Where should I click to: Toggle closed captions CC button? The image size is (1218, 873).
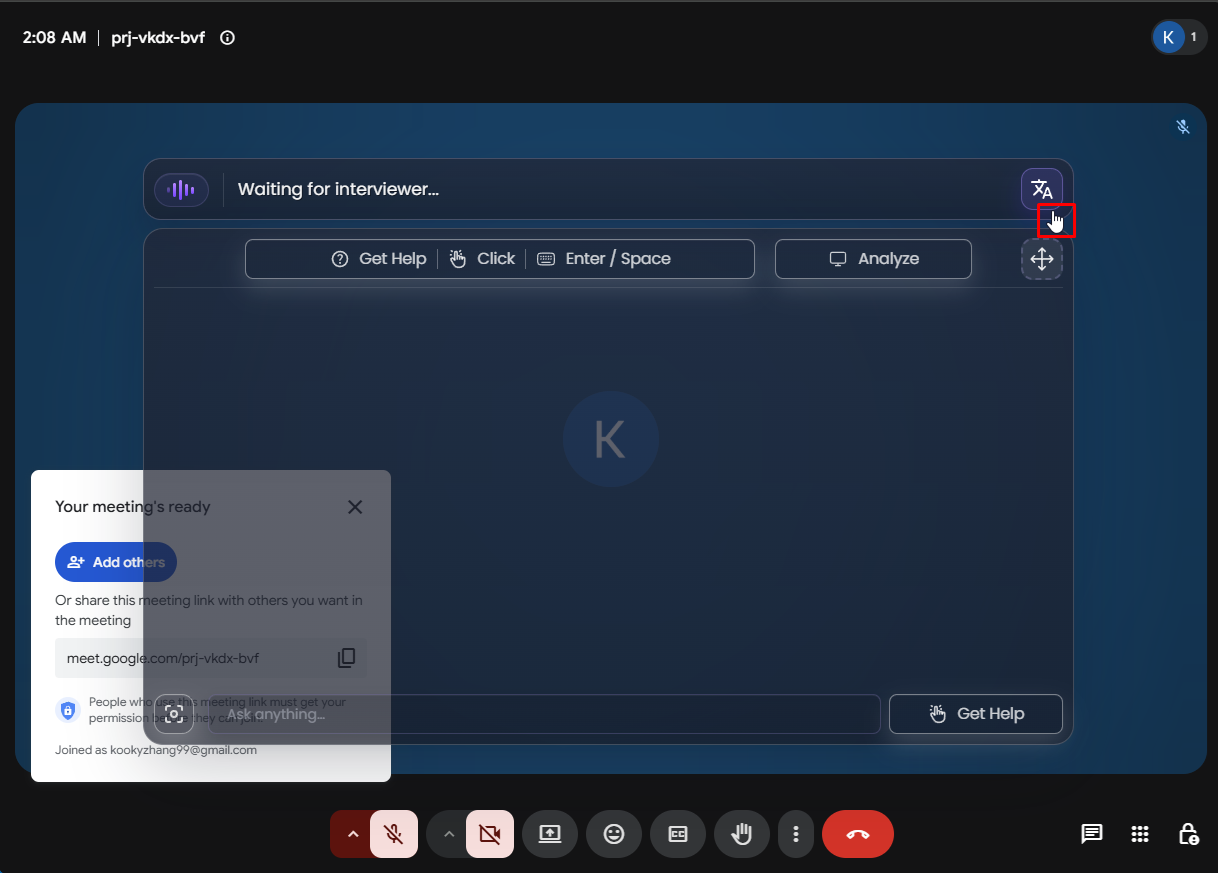pos(678,834)
